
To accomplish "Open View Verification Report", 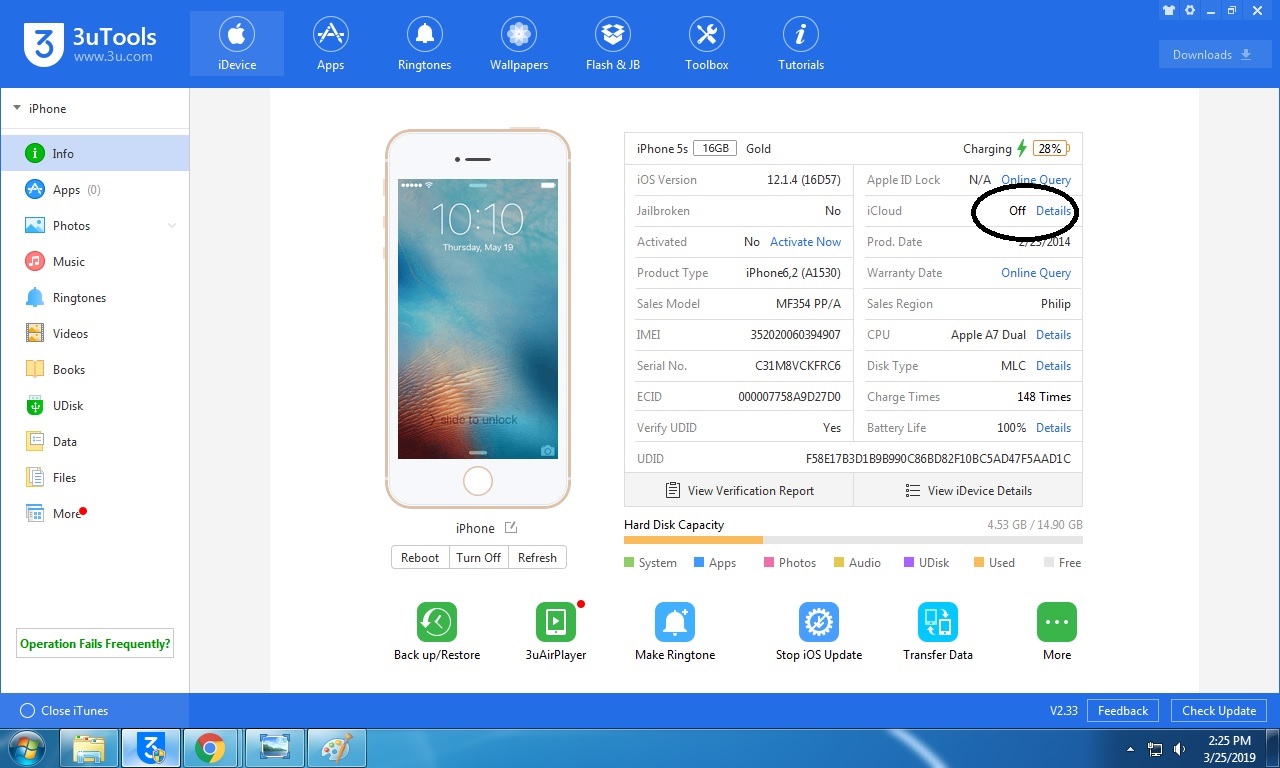I will (x=739, y=490).
